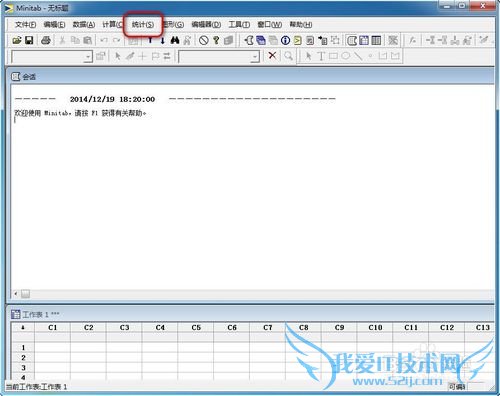Open the 数据(A) menu

pyautogui.click(x=84, y=25)
